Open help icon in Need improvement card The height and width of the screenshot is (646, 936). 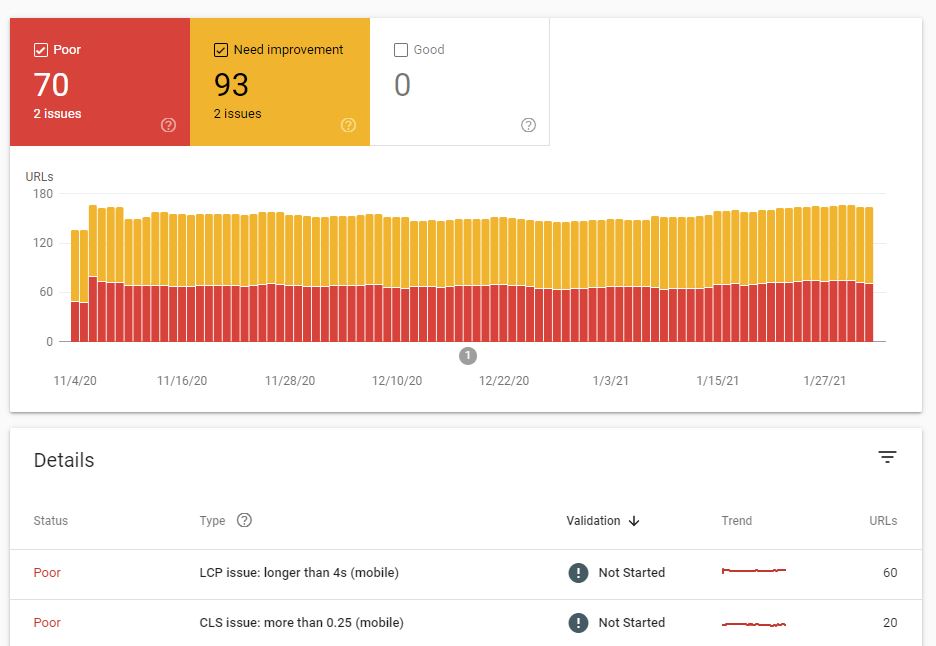(x=349, y=125)
